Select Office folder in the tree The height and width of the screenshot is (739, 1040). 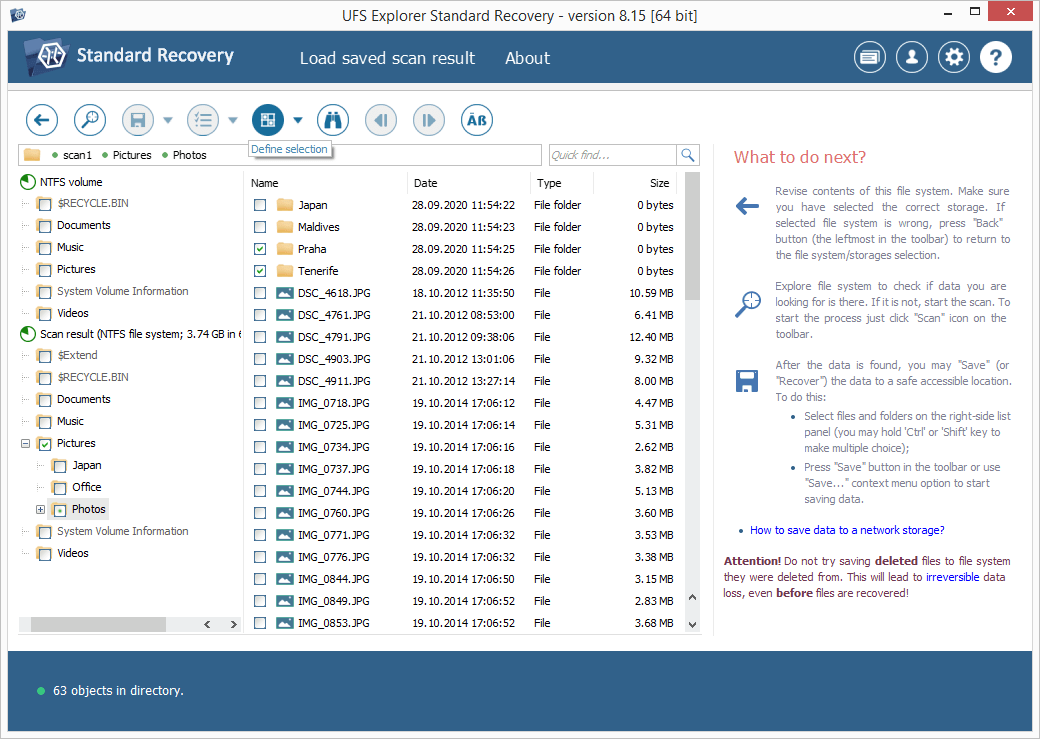pyautogui.click(x=86, y=487)
